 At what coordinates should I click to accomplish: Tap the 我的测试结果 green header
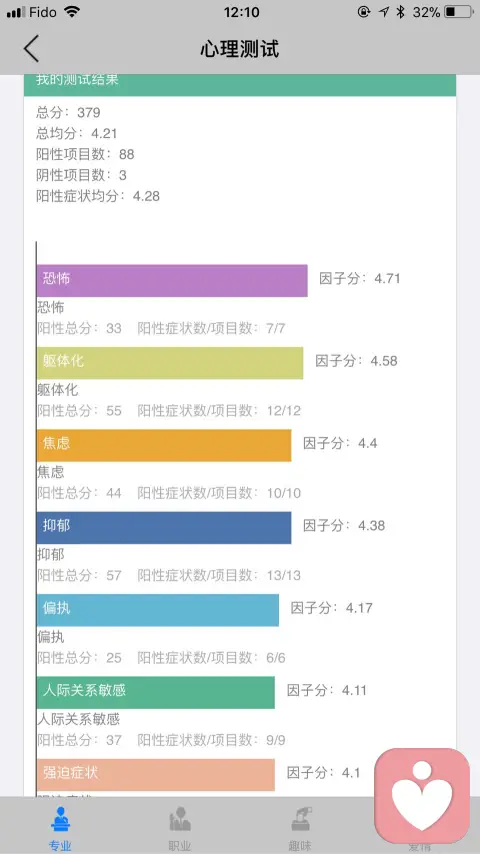click(240, 85)
